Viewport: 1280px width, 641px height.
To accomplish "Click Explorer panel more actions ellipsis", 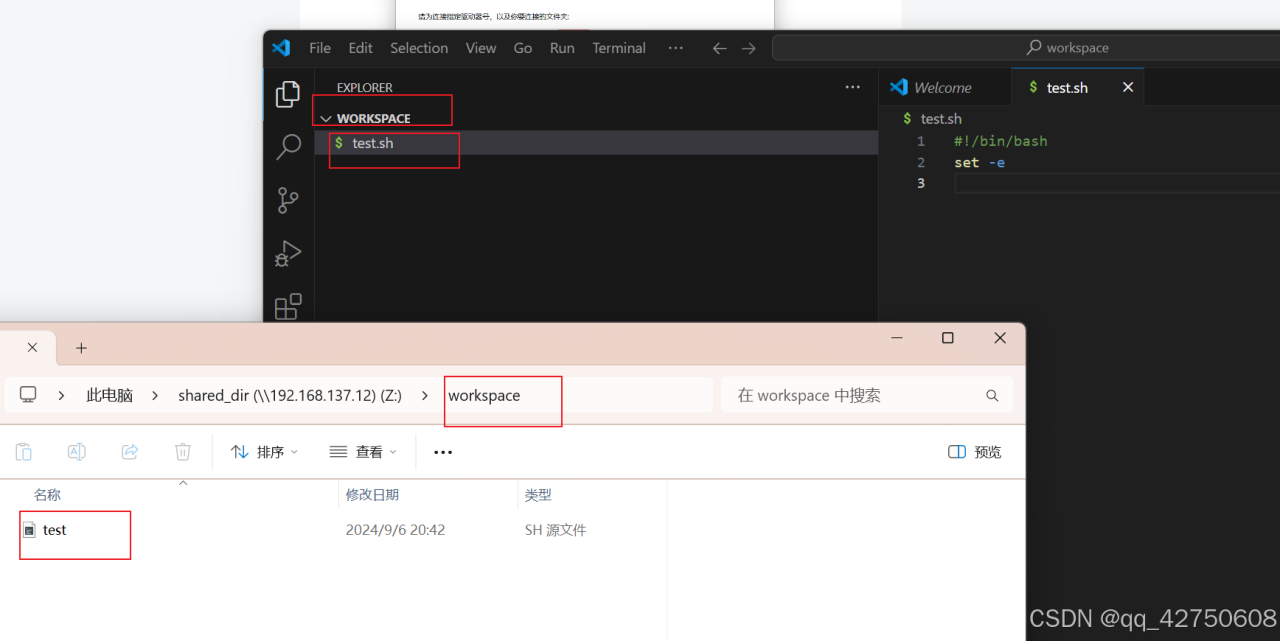I will point(852,88).
